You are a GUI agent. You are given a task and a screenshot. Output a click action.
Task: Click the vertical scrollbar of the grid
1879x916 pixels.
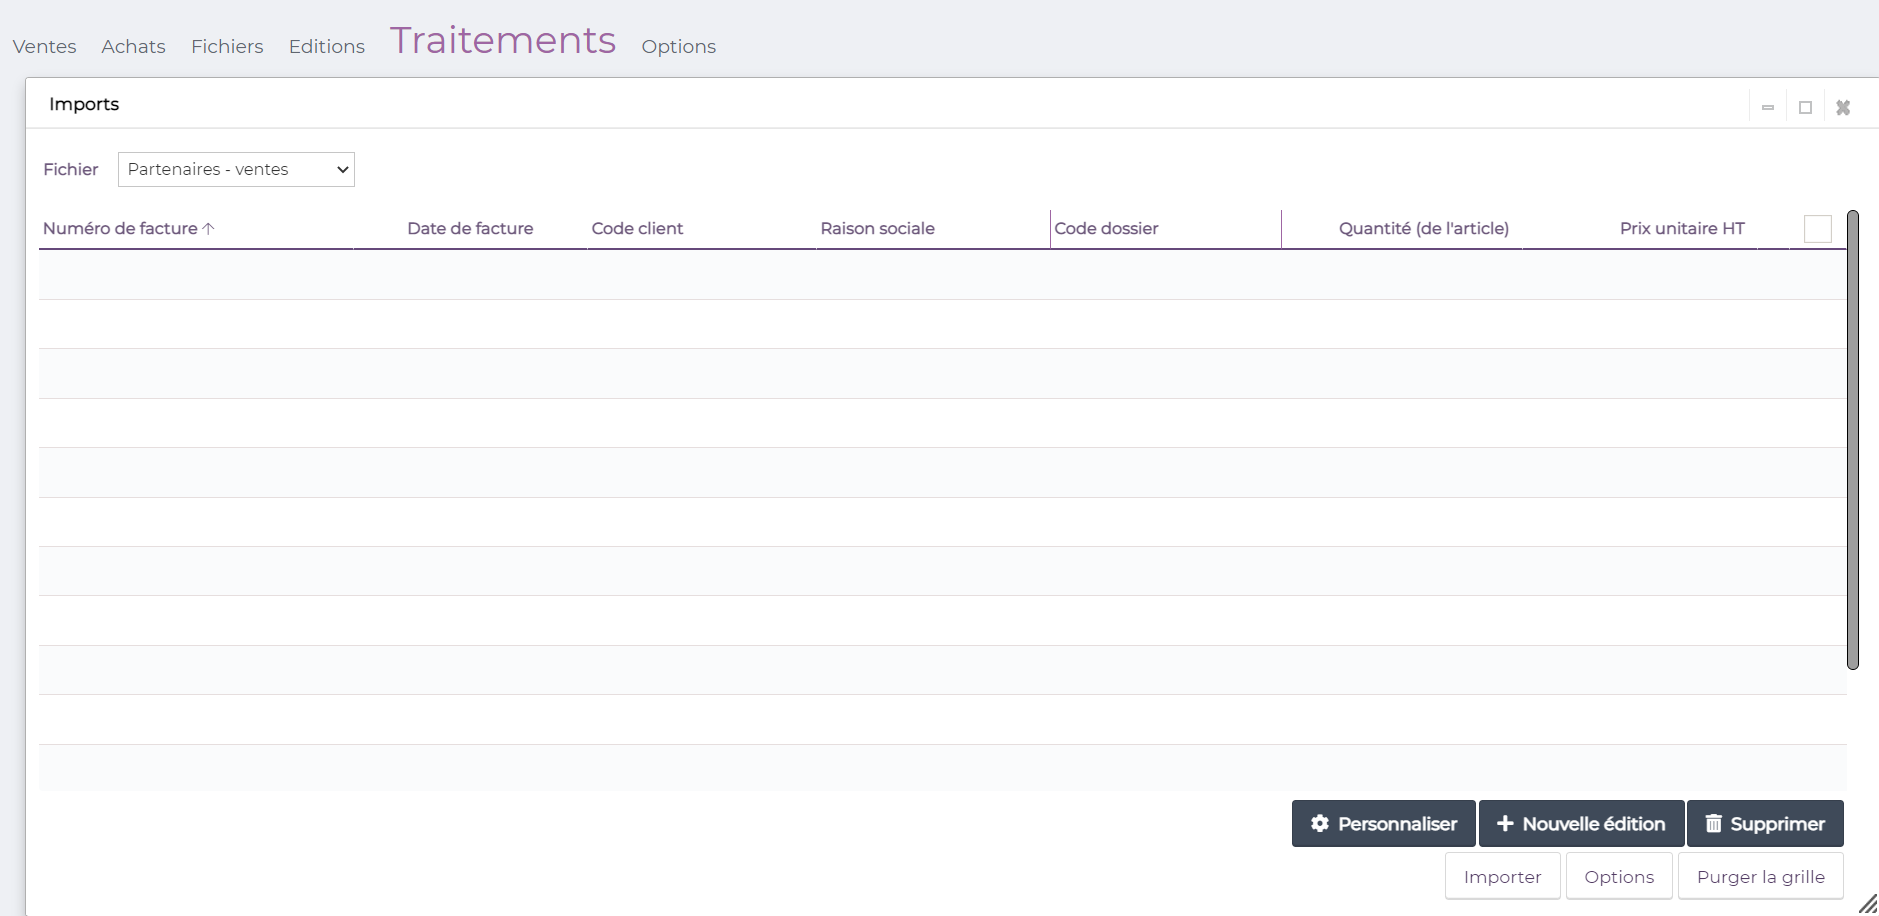tap(1852, 440)
